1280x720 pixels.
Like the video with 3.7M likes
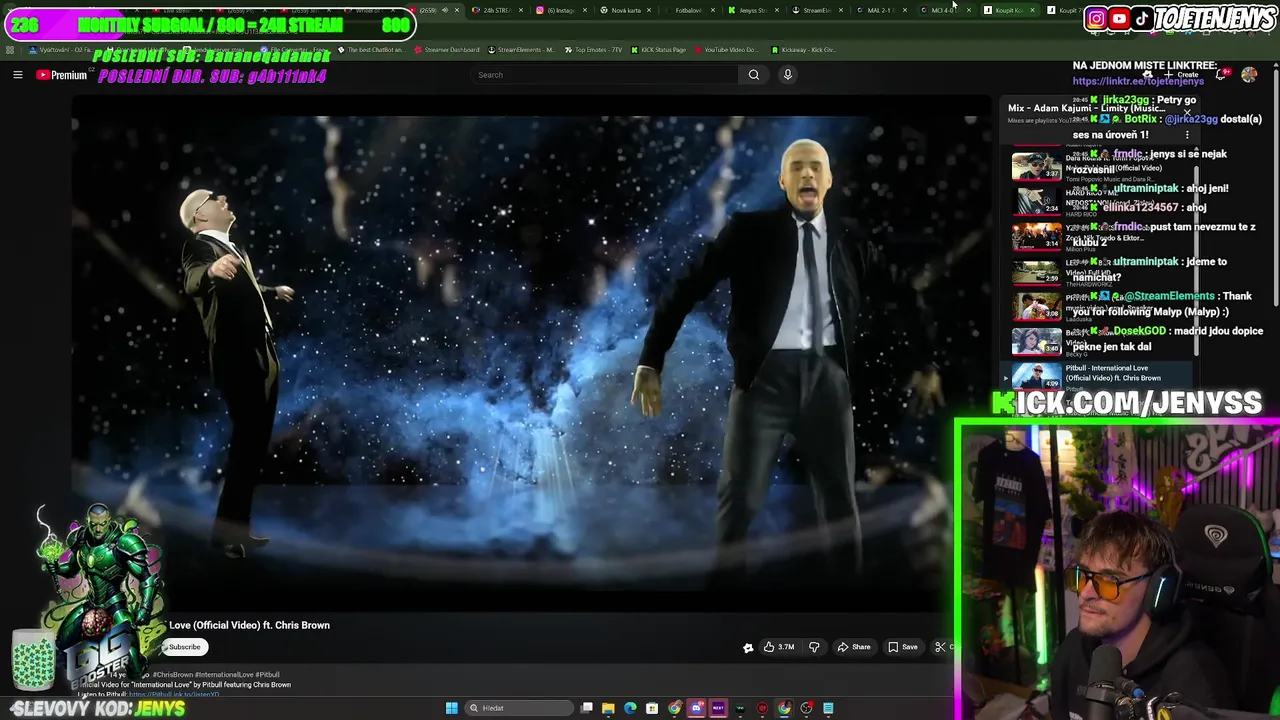pyautogui.click(x=778, y=647)
